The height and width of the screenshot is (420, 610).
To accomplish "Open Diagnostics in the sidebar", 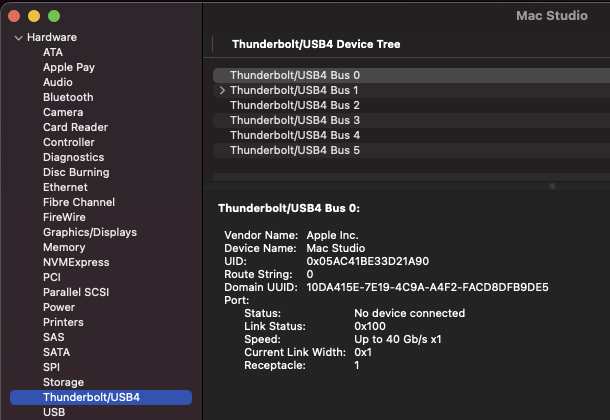I will 74,157.
